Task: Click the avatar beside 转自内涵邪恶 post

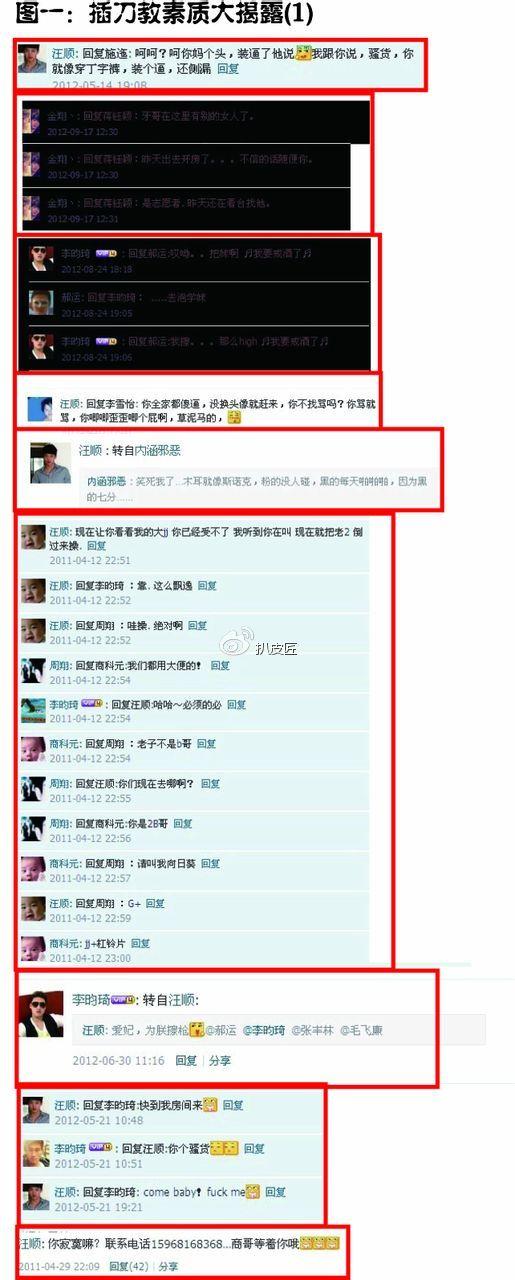Action: [x=50, y=463]
